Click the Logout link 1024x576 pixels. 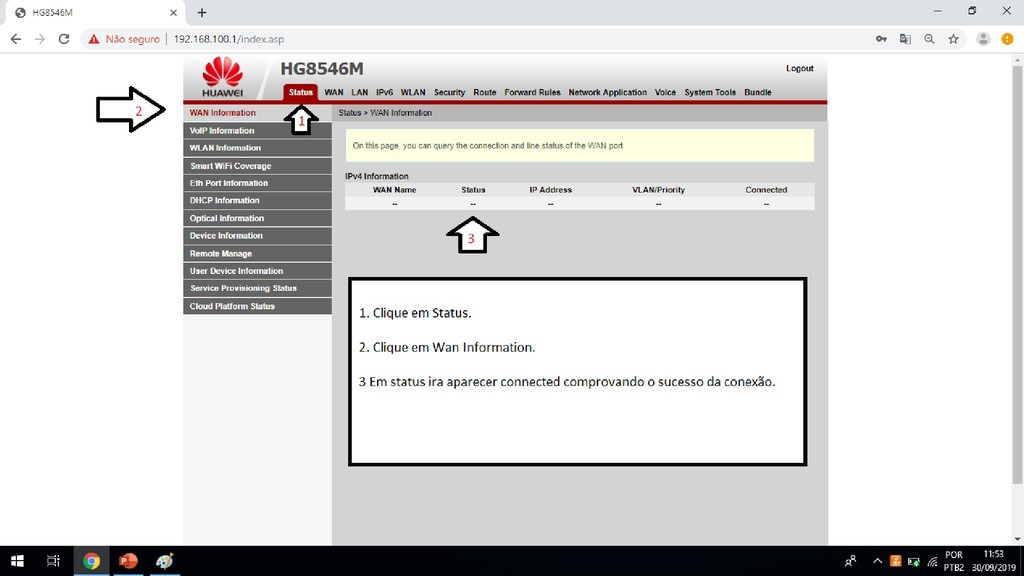(x=799, y=68)
